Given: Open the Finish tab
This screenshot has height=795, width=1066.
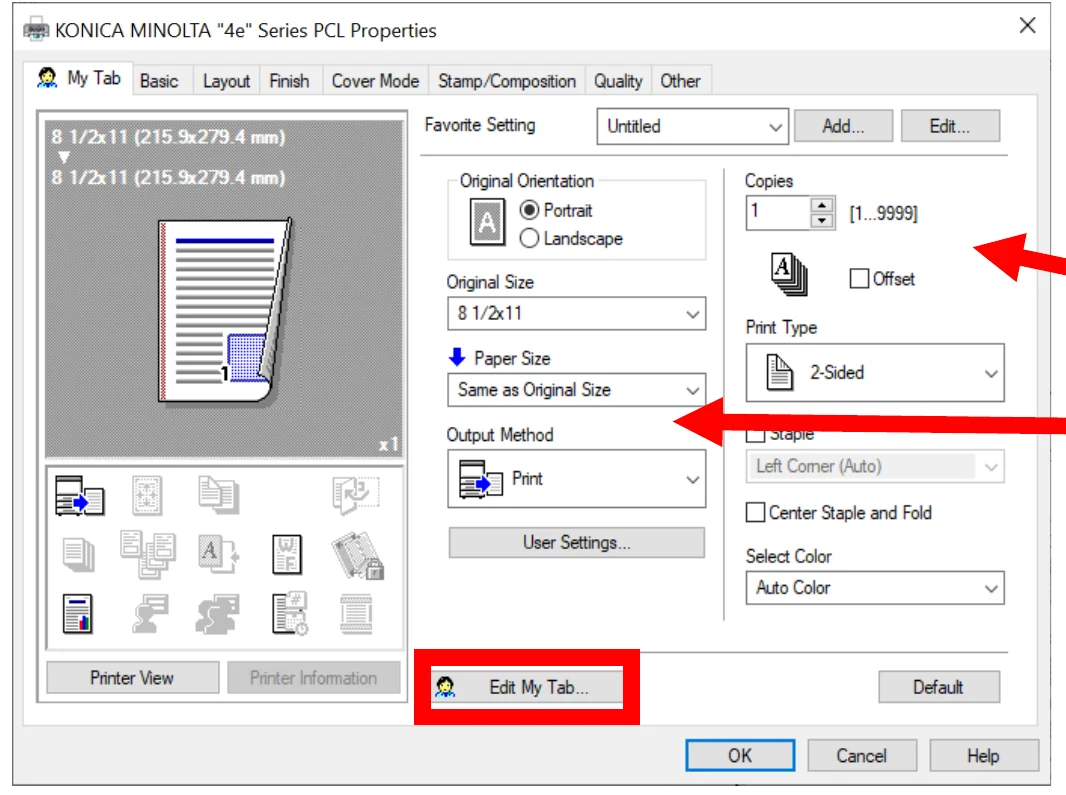Looking at the screenshot, I should [x=289, y=82].
